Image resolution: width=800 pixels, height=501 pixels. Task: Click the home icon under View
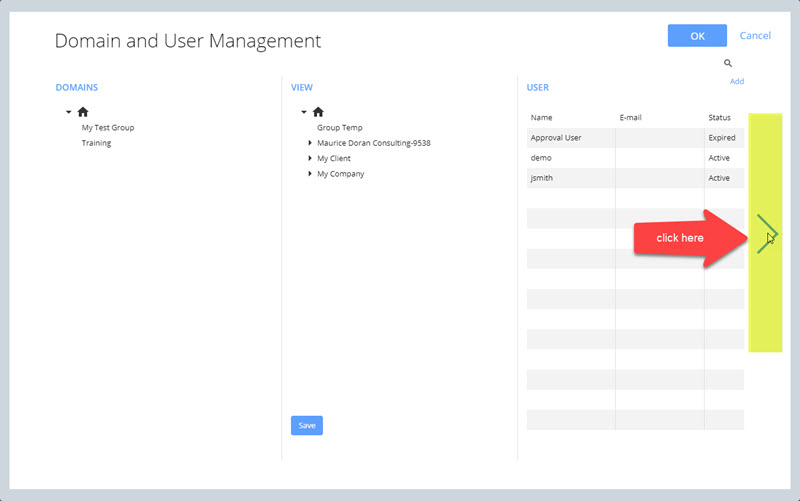tap(318, 112)
